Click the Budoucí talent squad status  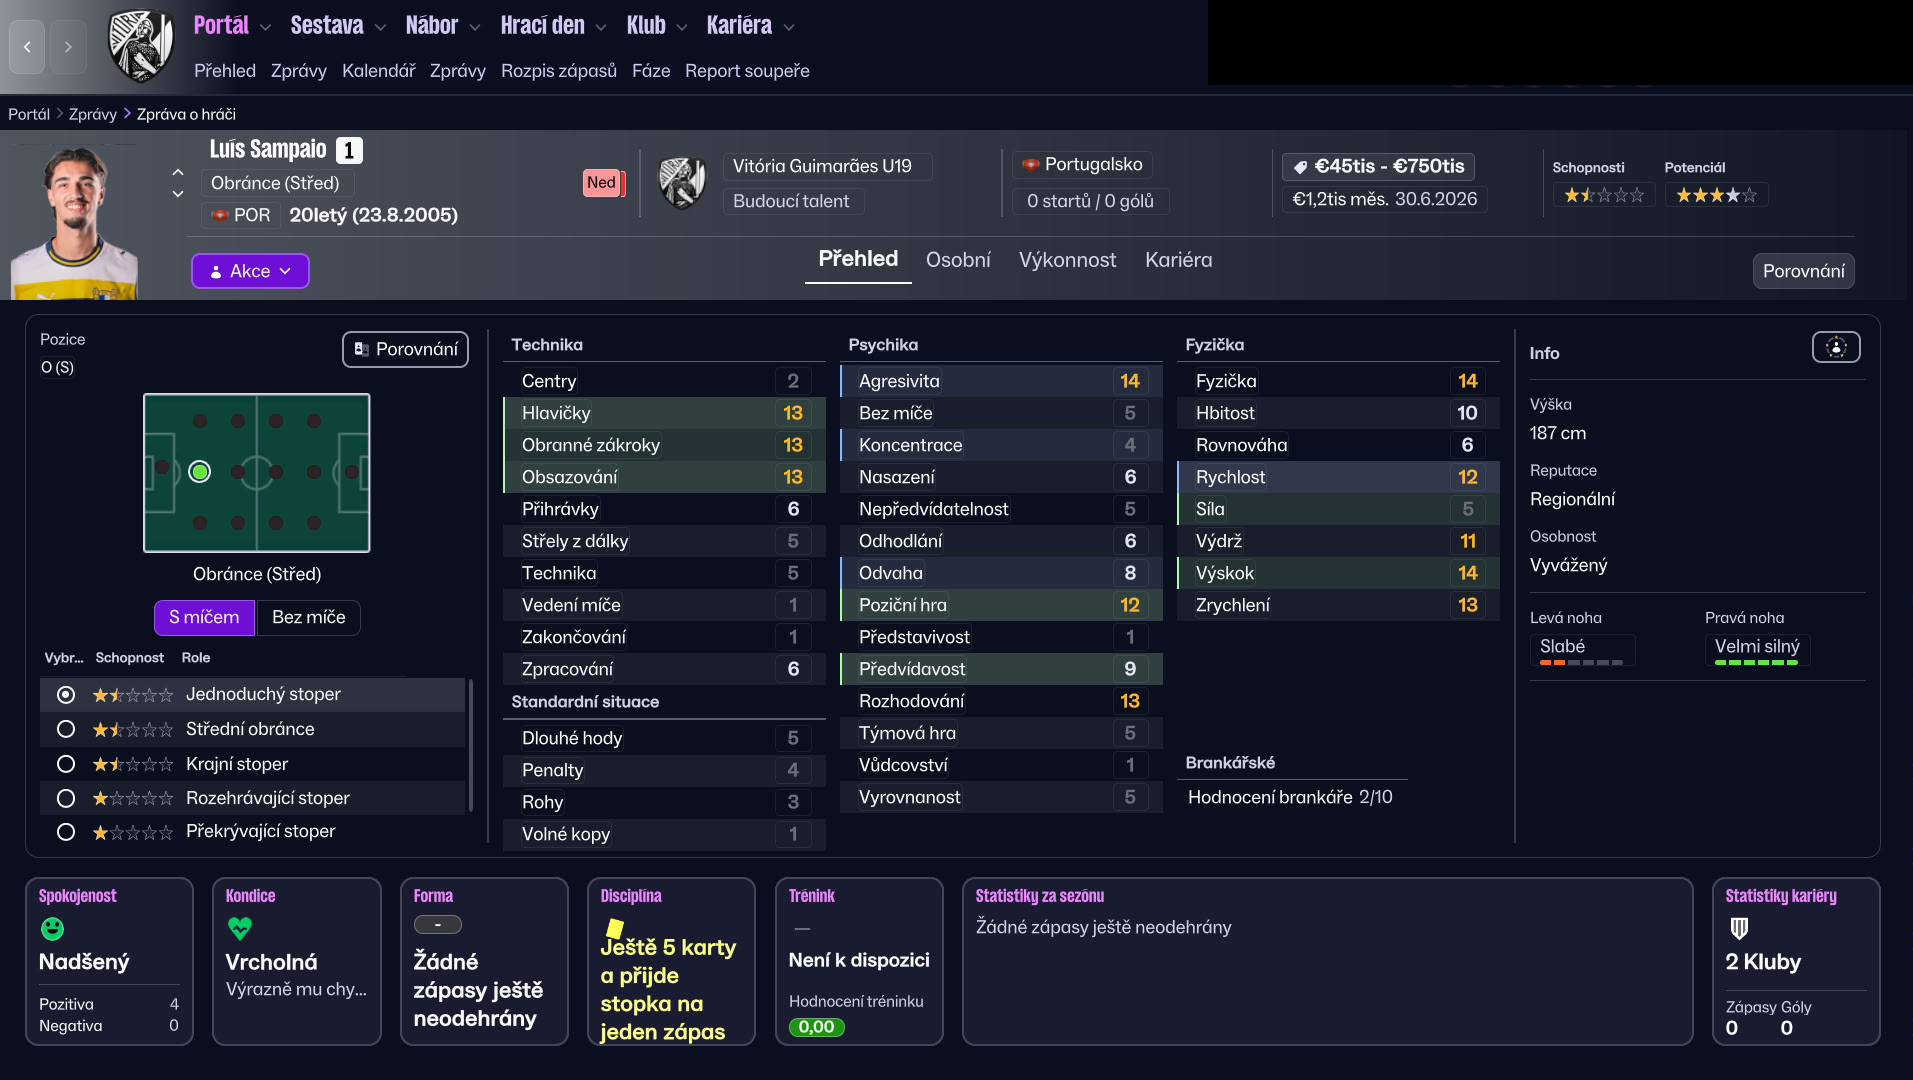coord(793,201)
